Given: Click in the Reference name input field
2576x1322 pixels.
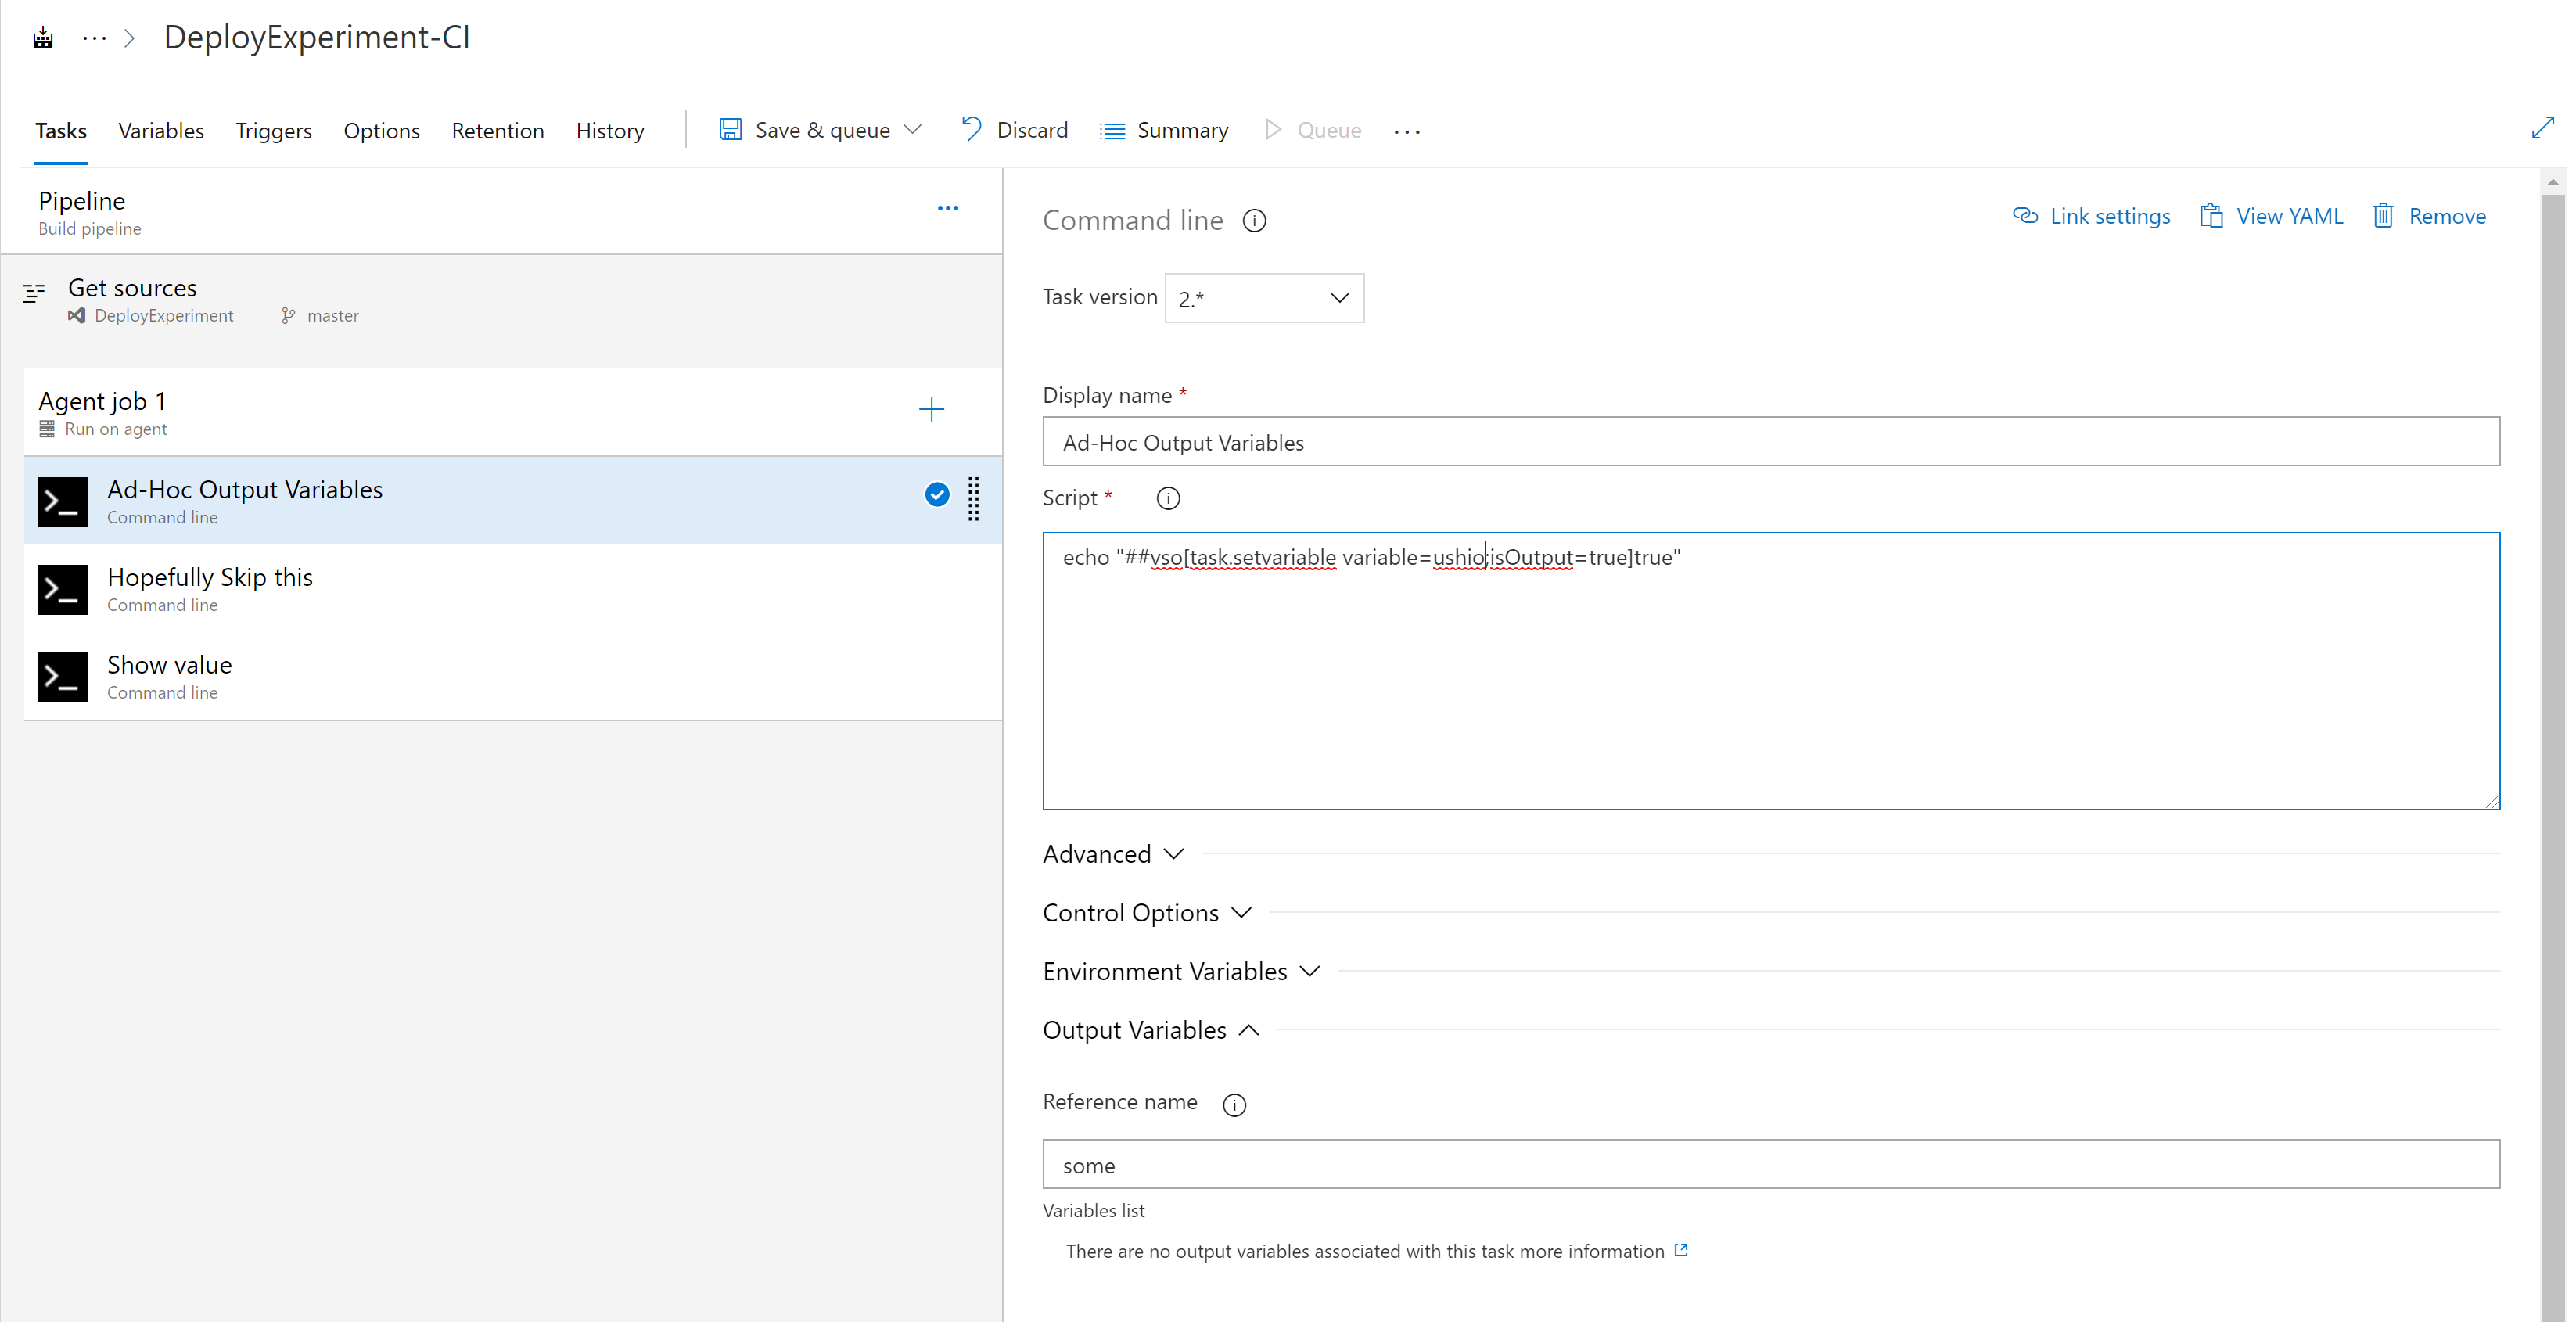Looking at the screenshot, I should [1770, 1165].
